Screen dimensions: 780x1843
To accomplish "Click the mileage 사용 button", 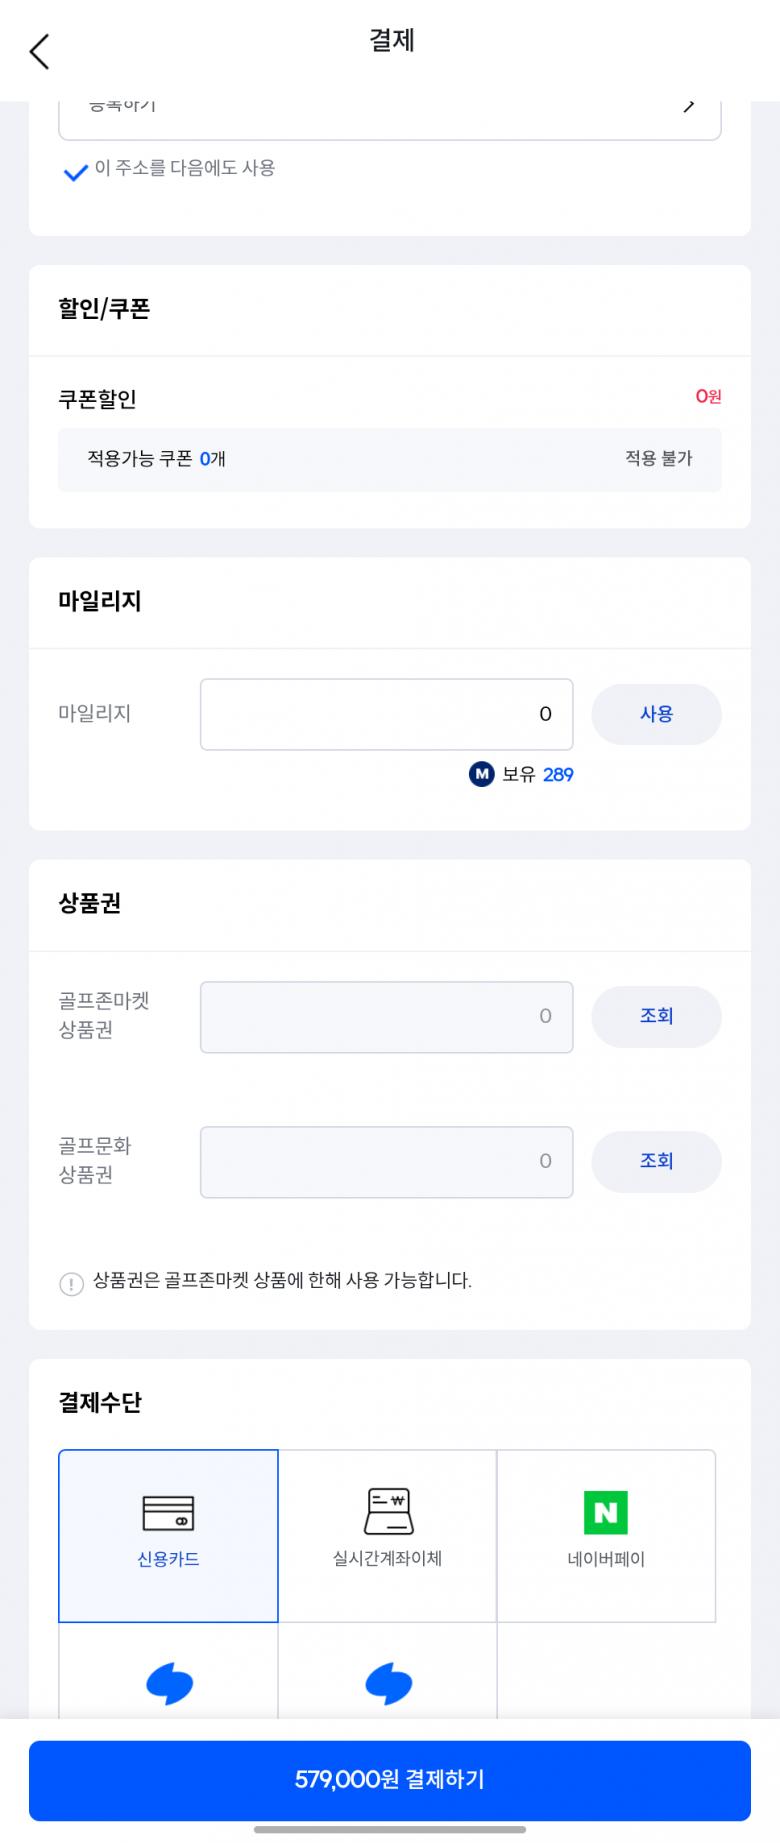I will coord(656,714).
